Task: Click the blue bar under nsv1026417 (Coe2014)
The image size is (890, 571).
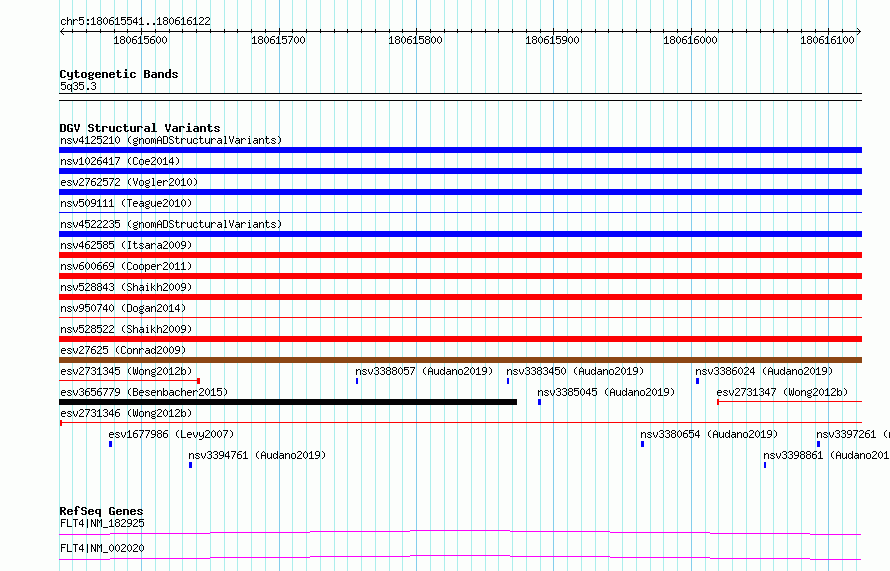Action: pyautogui.click(x=460, y=171)
